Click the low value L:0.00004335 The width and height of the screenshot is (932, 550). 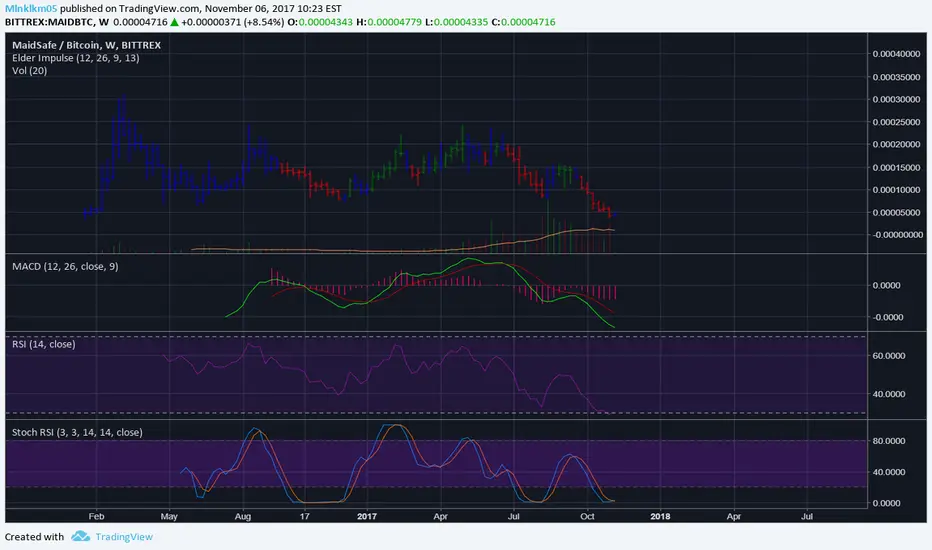pos(456,22)
